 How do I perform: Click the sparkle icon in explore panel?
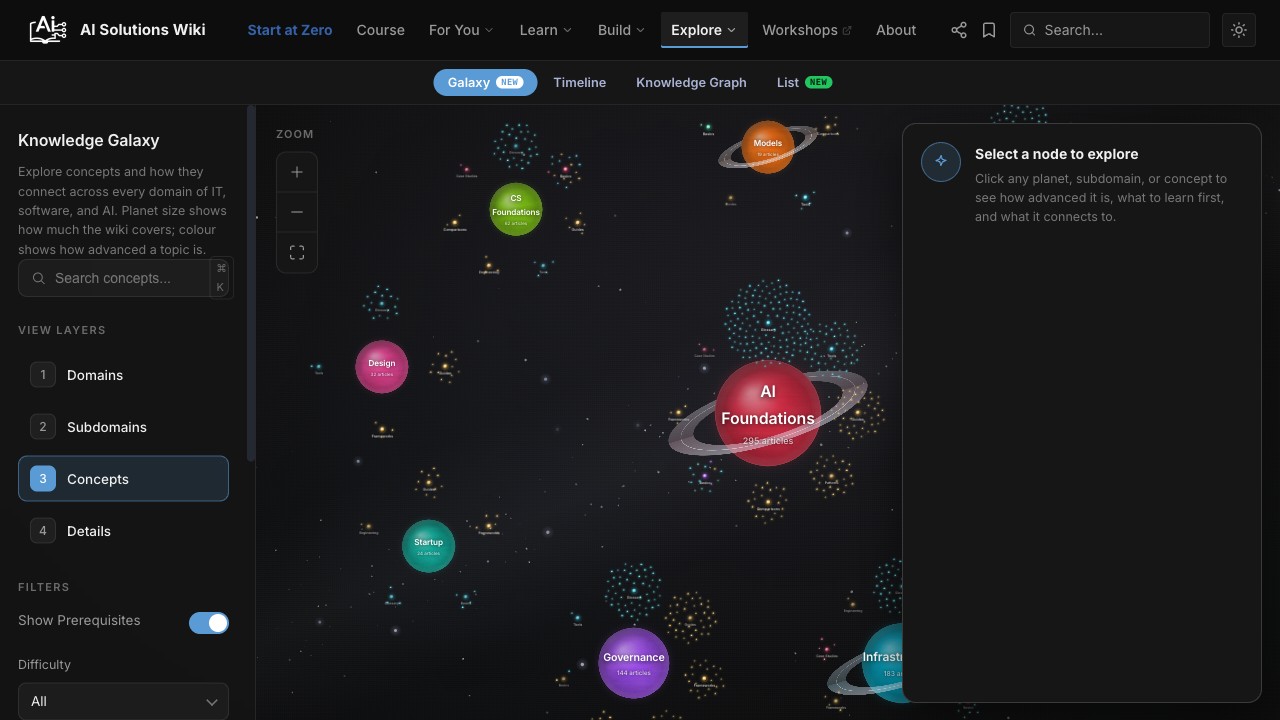click(x=941, y=161)
